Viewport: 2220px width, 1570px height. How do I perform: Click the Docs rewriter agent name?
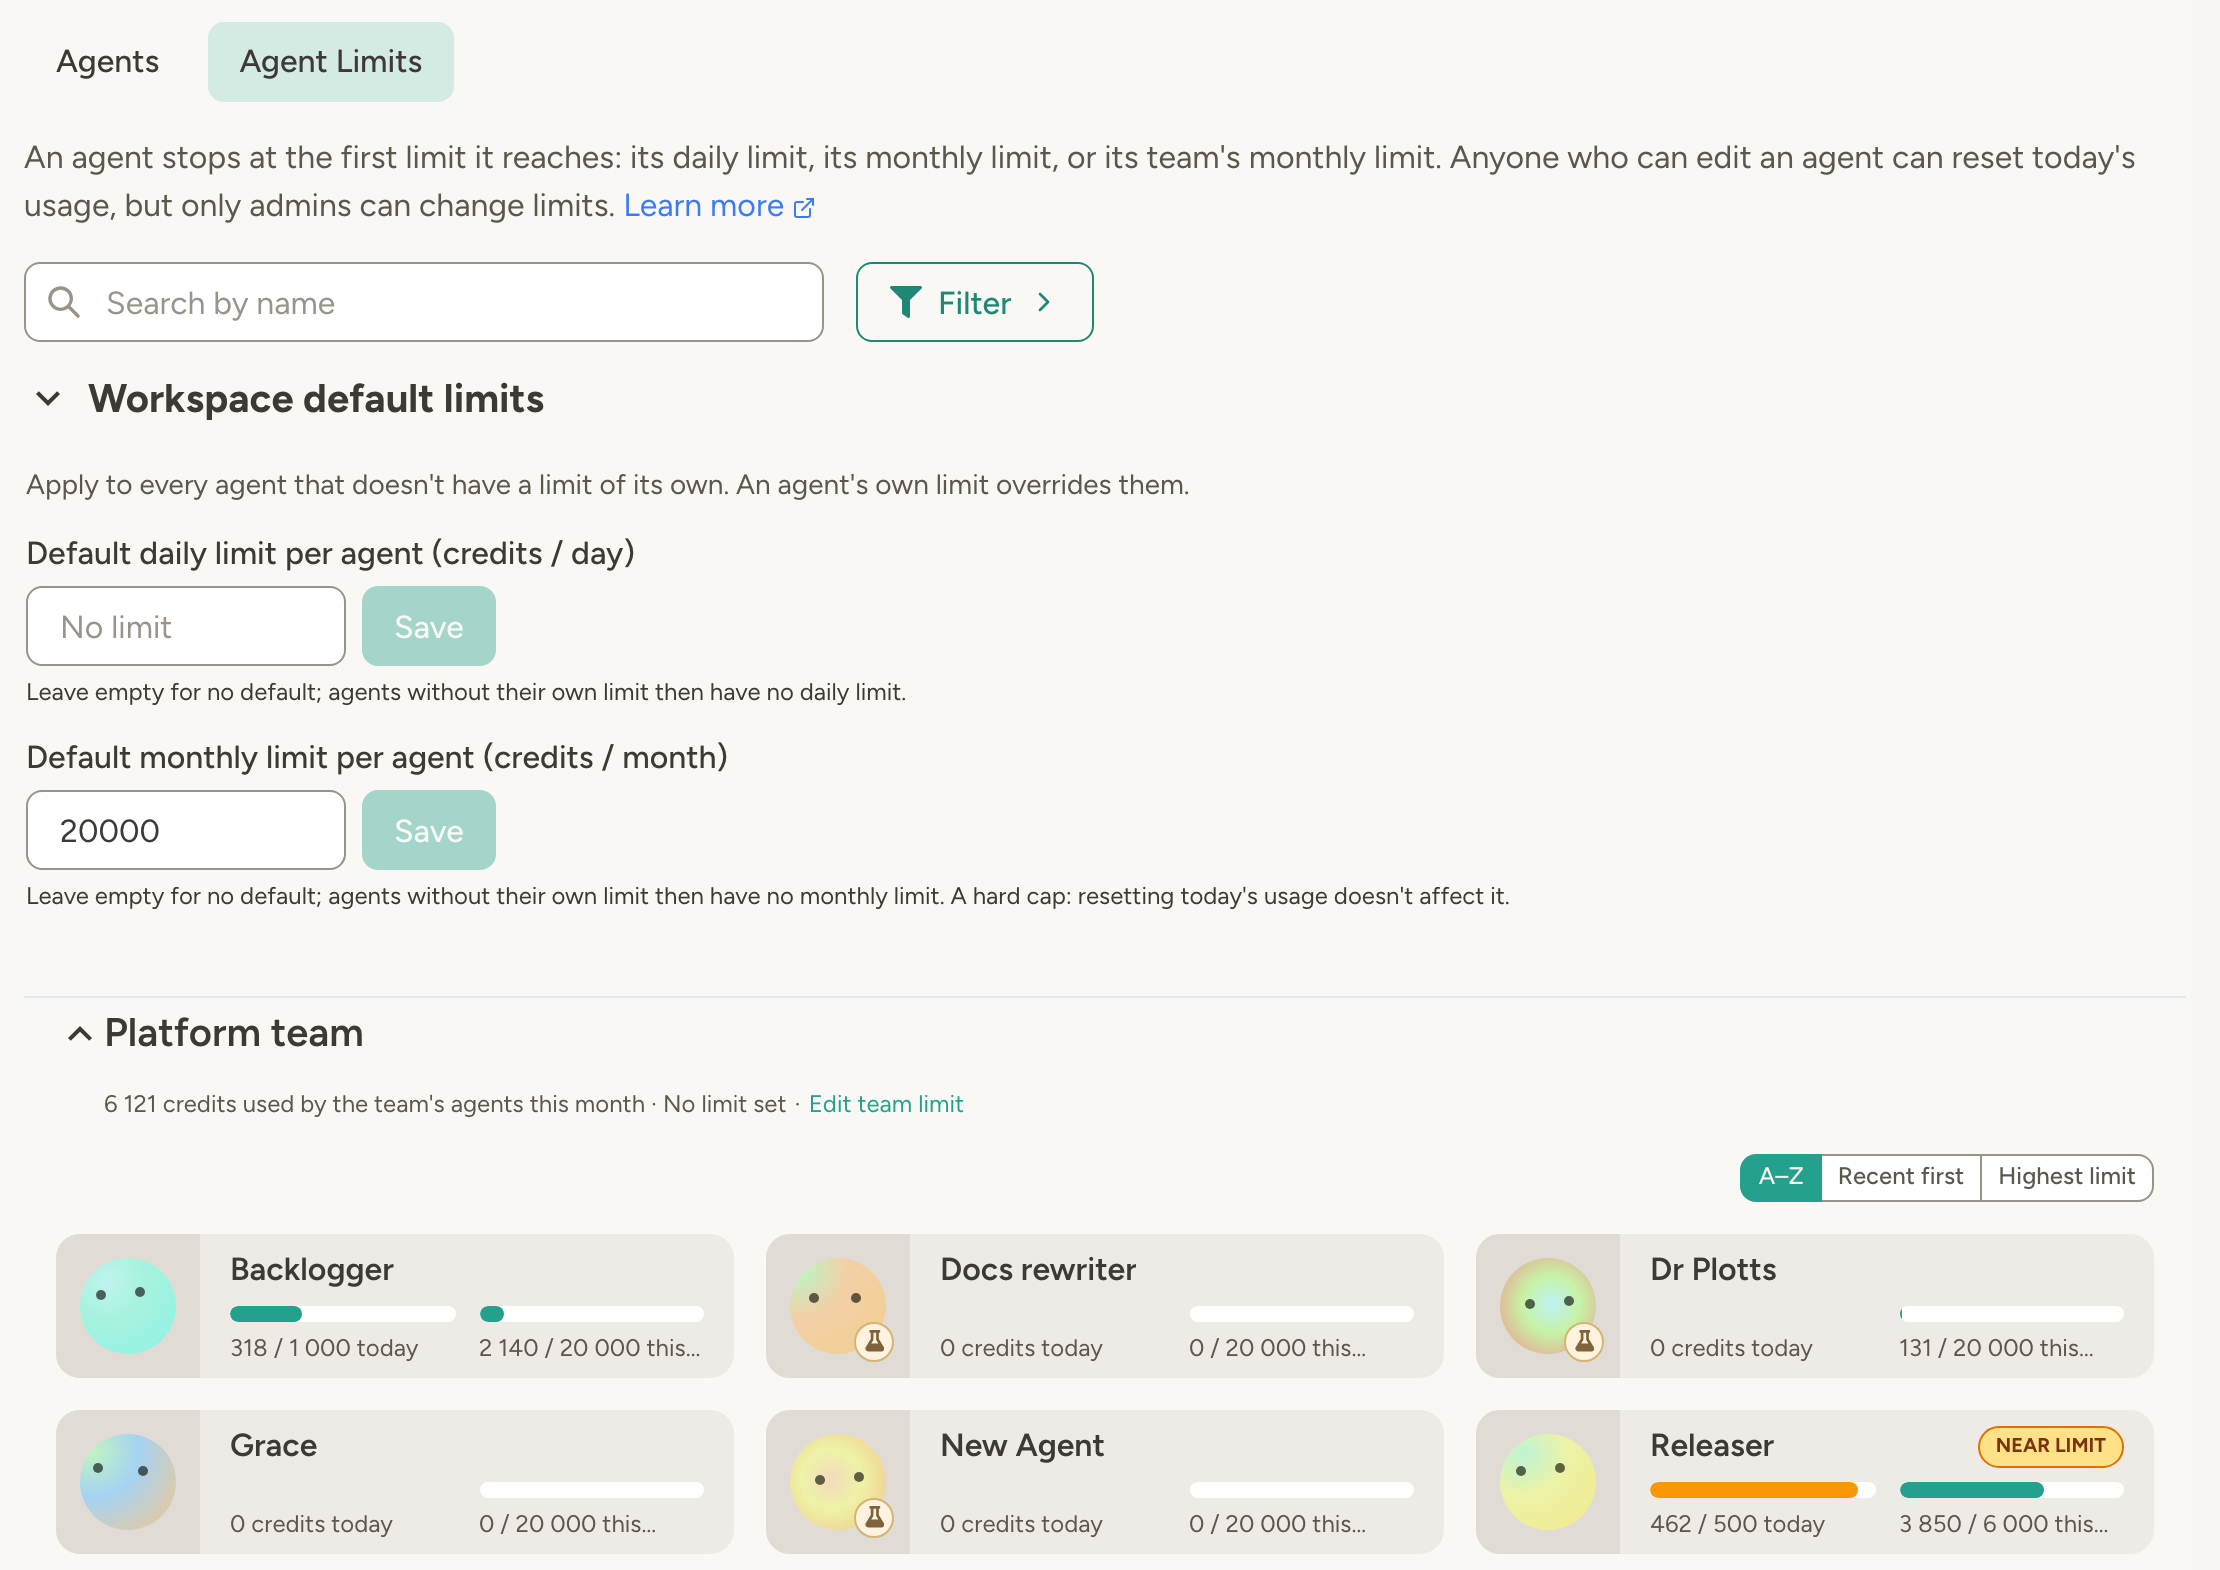1038,1270
